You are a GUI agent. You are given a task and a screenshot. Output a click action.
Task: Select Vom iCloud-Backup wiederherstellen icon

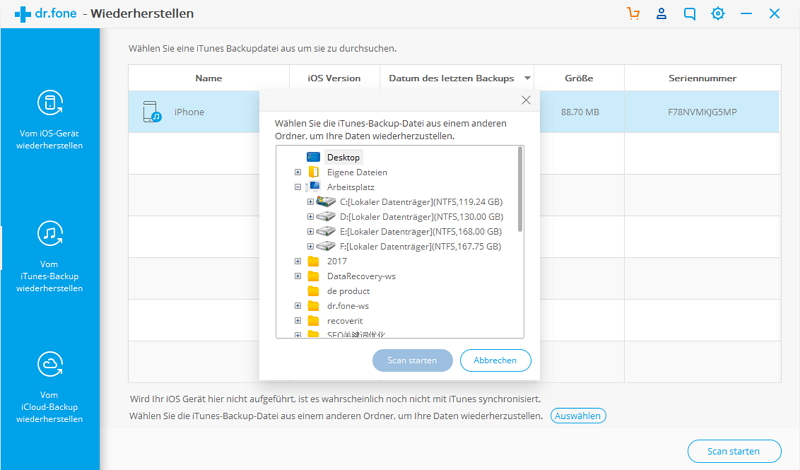[49, 364]
